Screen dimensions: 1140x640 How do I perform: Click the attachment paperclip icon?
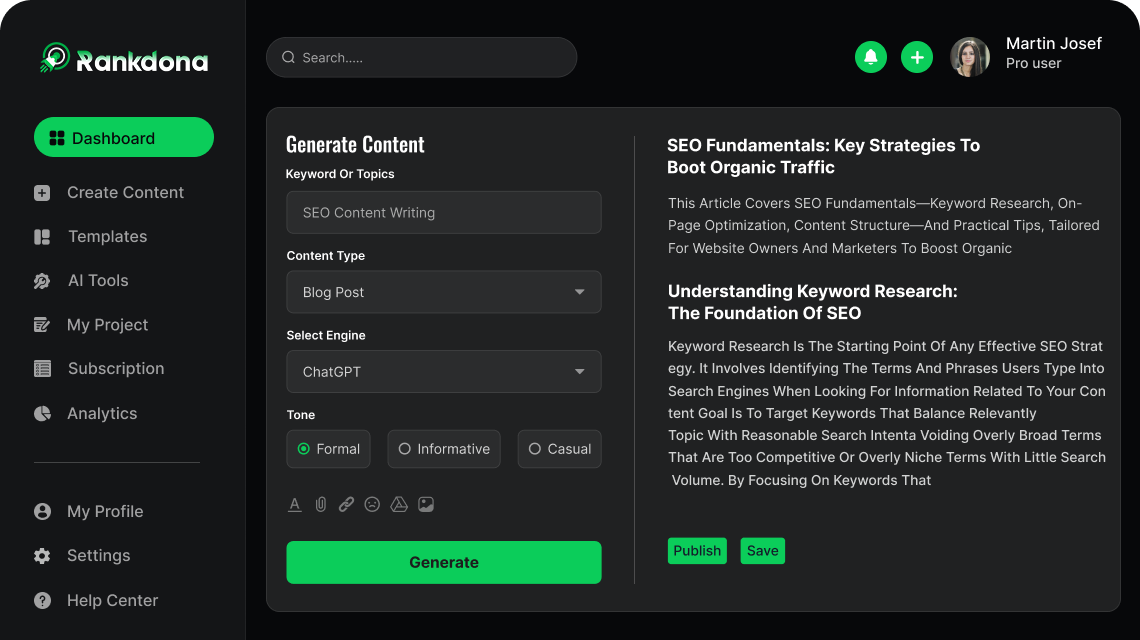(321, 505)
